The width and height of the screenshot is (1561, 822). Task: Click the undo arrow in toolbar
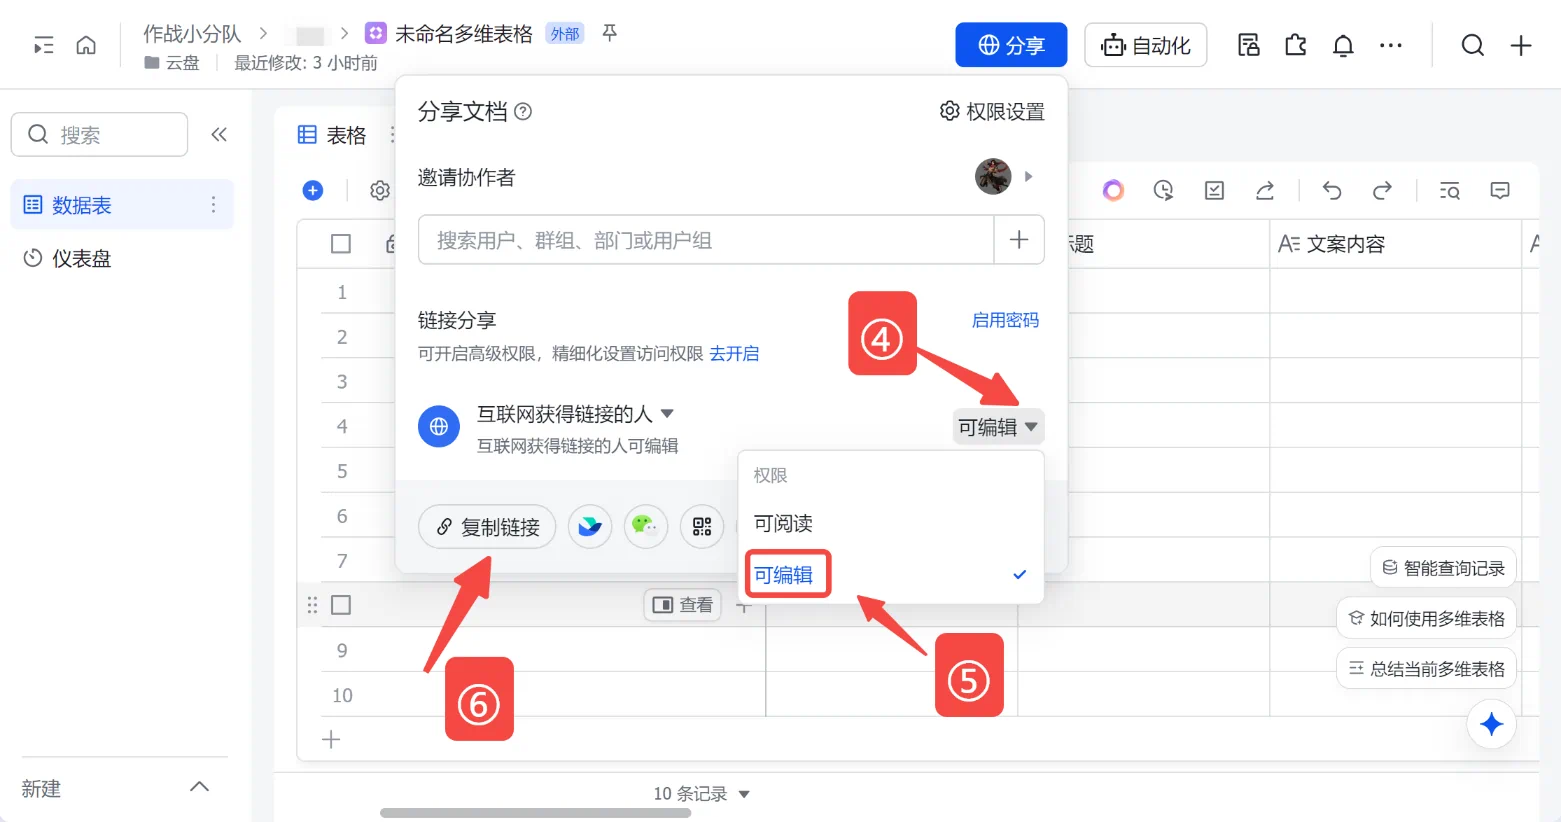1331,190
